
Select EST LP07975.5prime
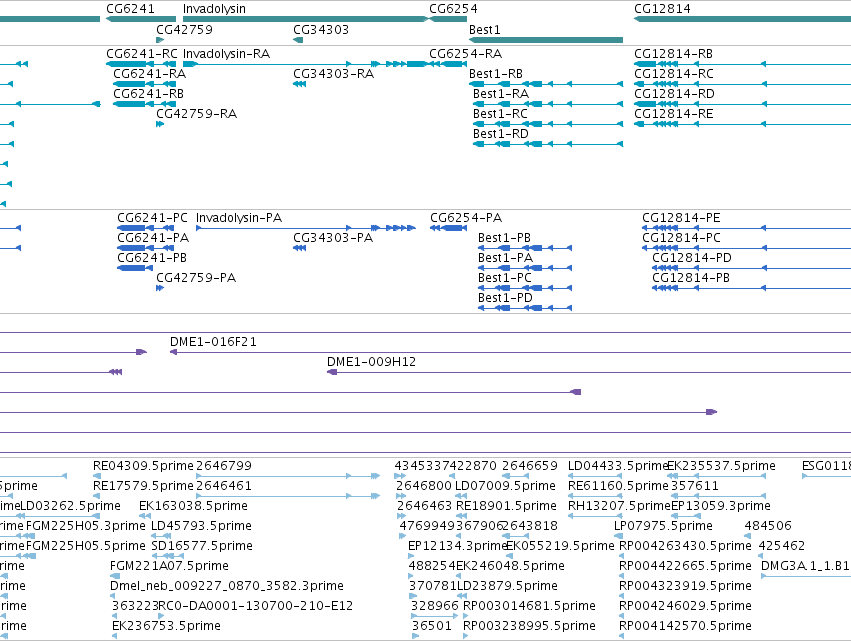[663, 526]
